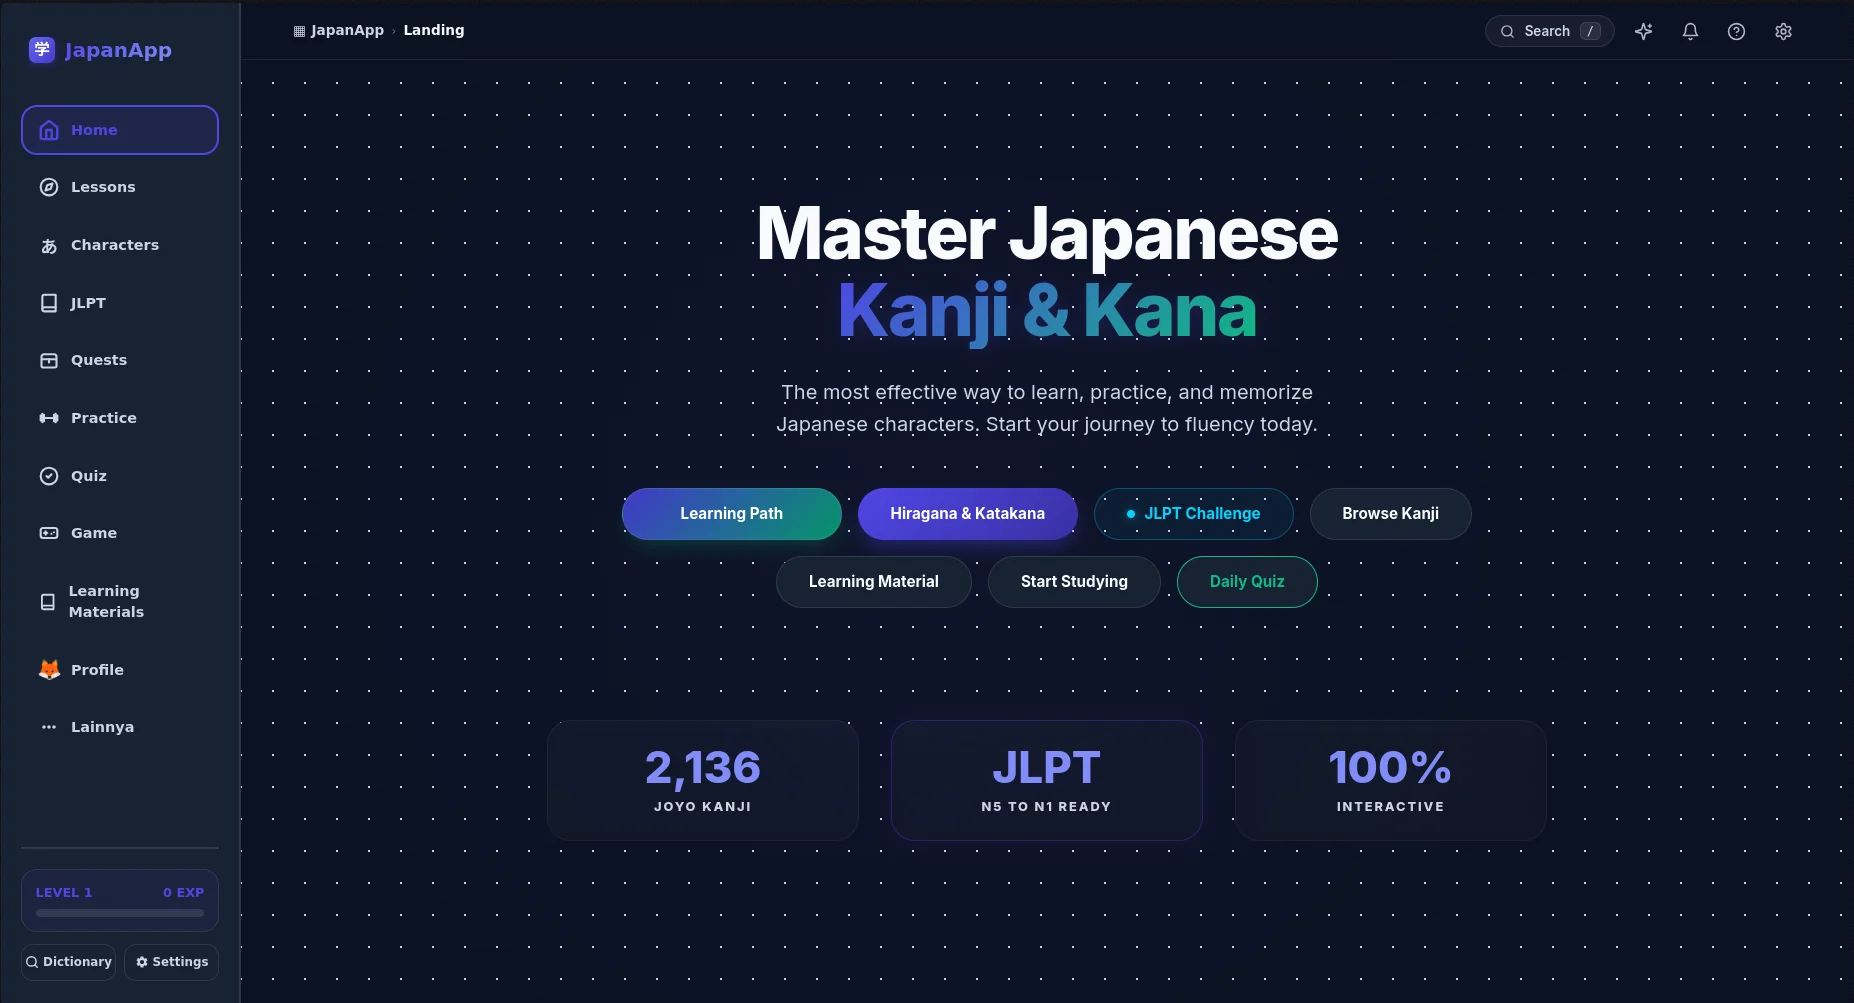1854x1003 pixels.
Task: Click the 2,136 Joyo Kanji stat card
Action: (x=703, y=780)
